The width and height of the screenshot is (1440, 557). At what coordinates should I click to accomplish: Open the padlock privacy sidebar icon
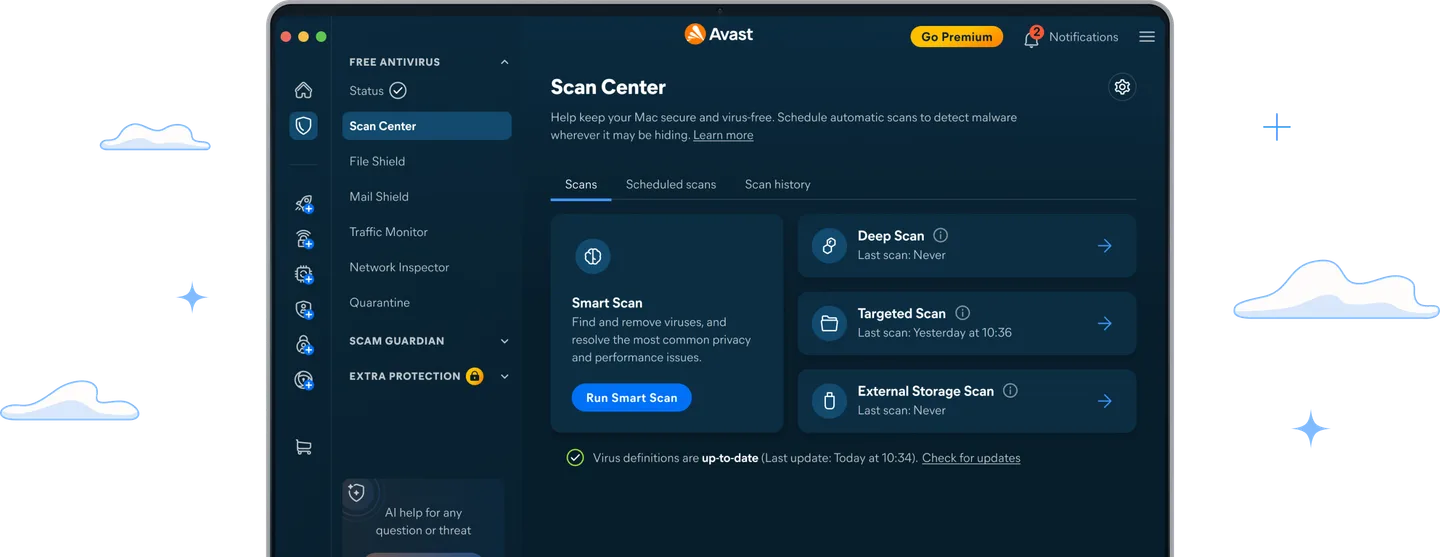tap(304, 345)
